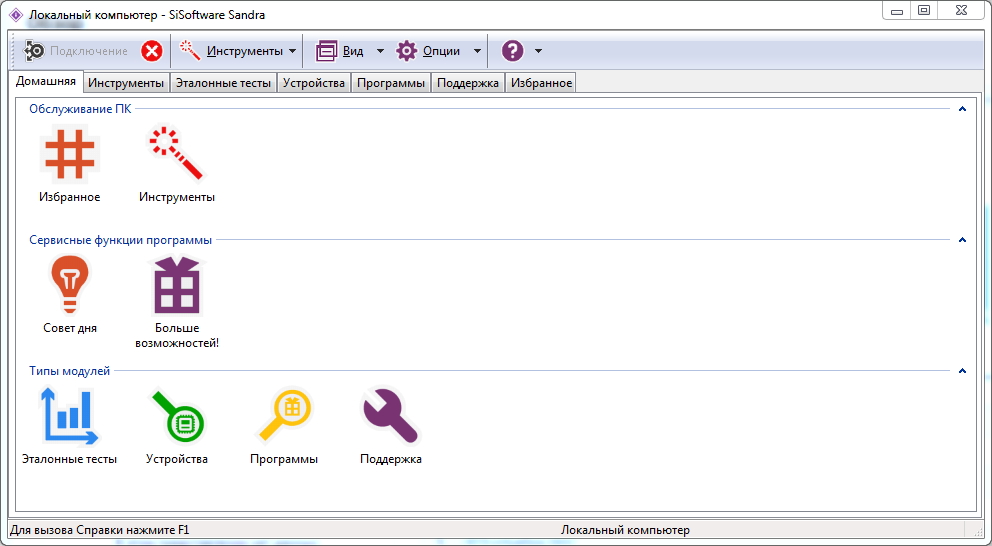Expand the Инструменты toolbar dropdown arrow

tap(292, 51)
